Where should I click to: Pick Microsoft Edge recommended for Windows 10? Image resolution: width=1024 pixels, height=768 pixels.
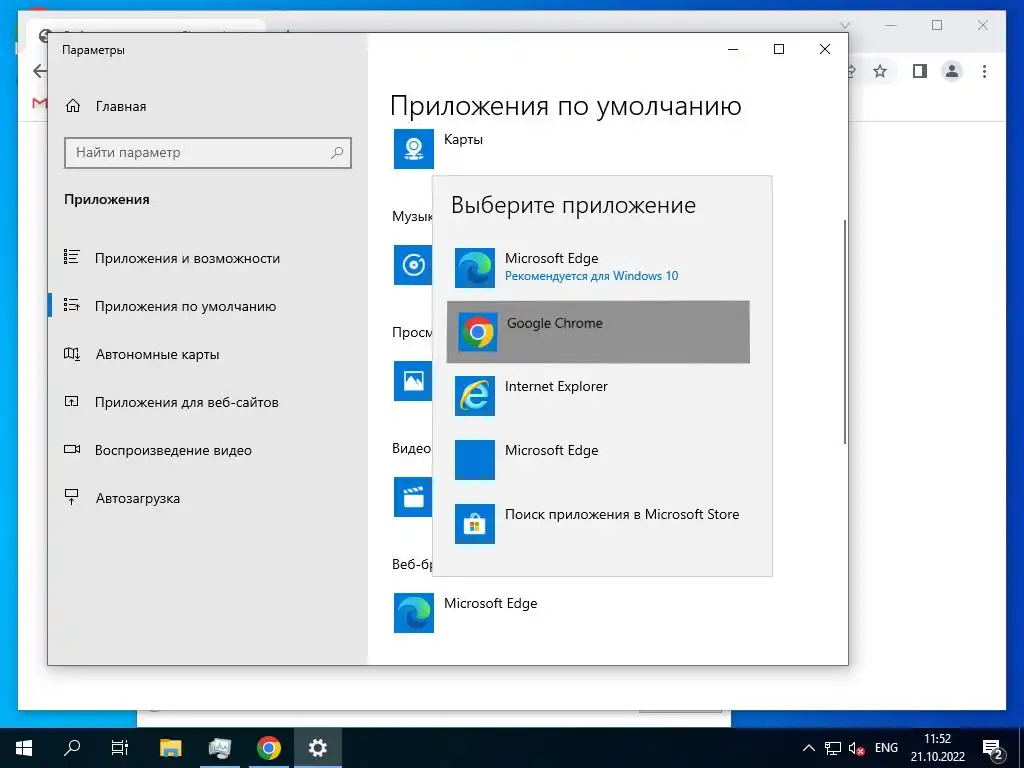pos(598,268)
